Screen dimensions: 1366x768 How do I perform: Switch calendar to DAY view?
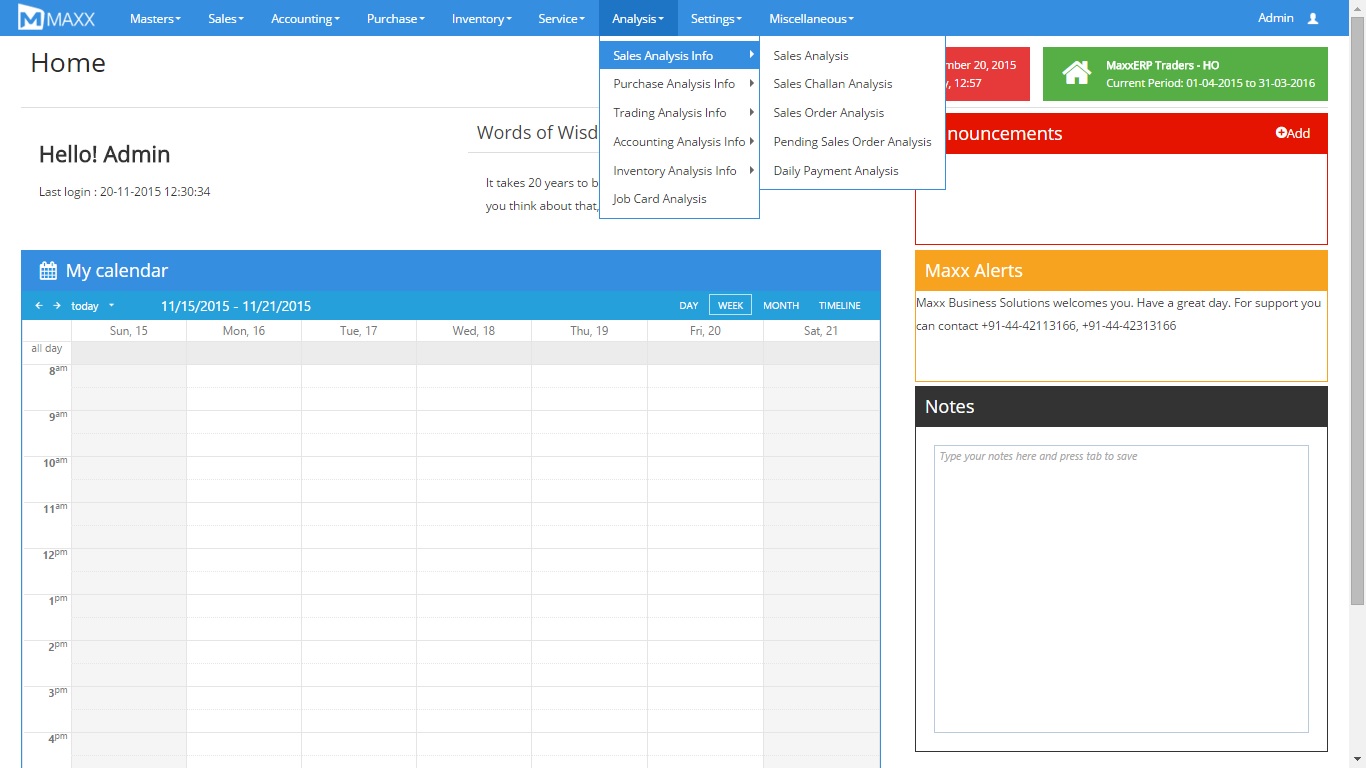pyautogui.click(x=688, y=306)
